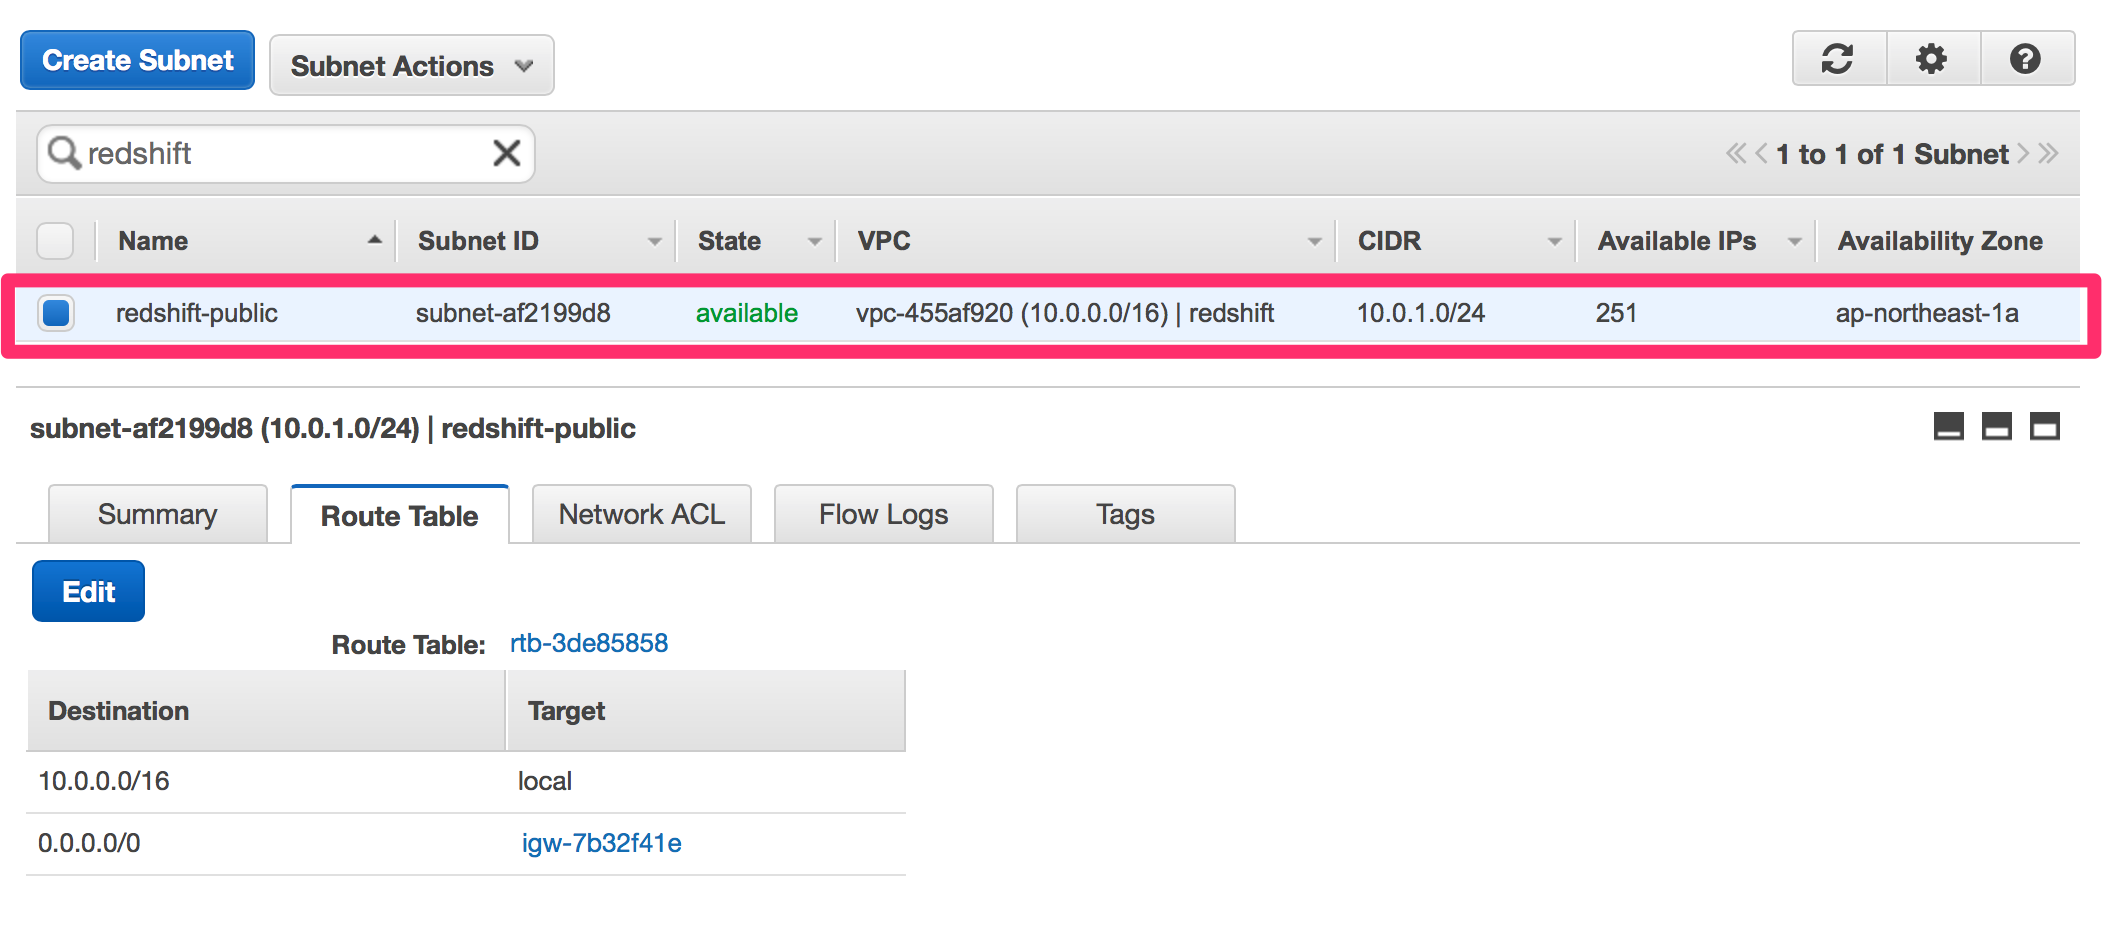Click the Availability Zone column header
The height and width of the screenshot is (940, 2102).
point(1940,241)
